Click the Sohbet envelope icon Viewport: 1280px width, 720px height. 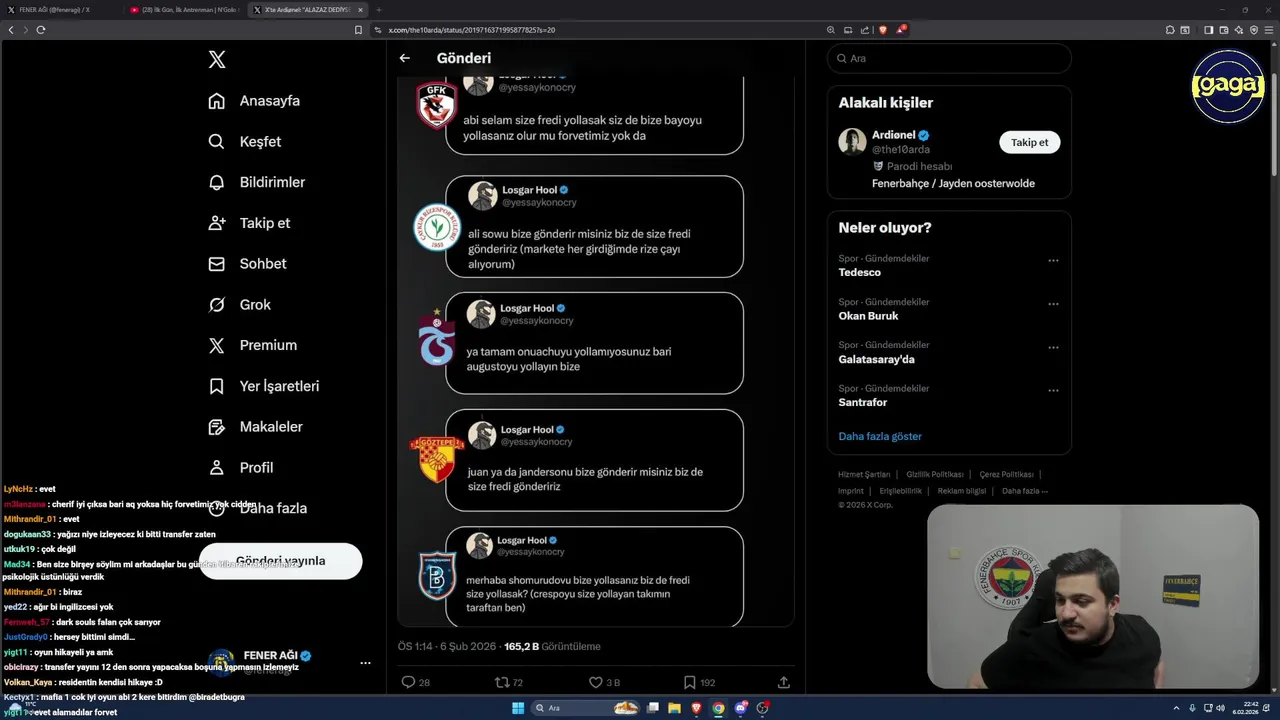tap(216, 264)
